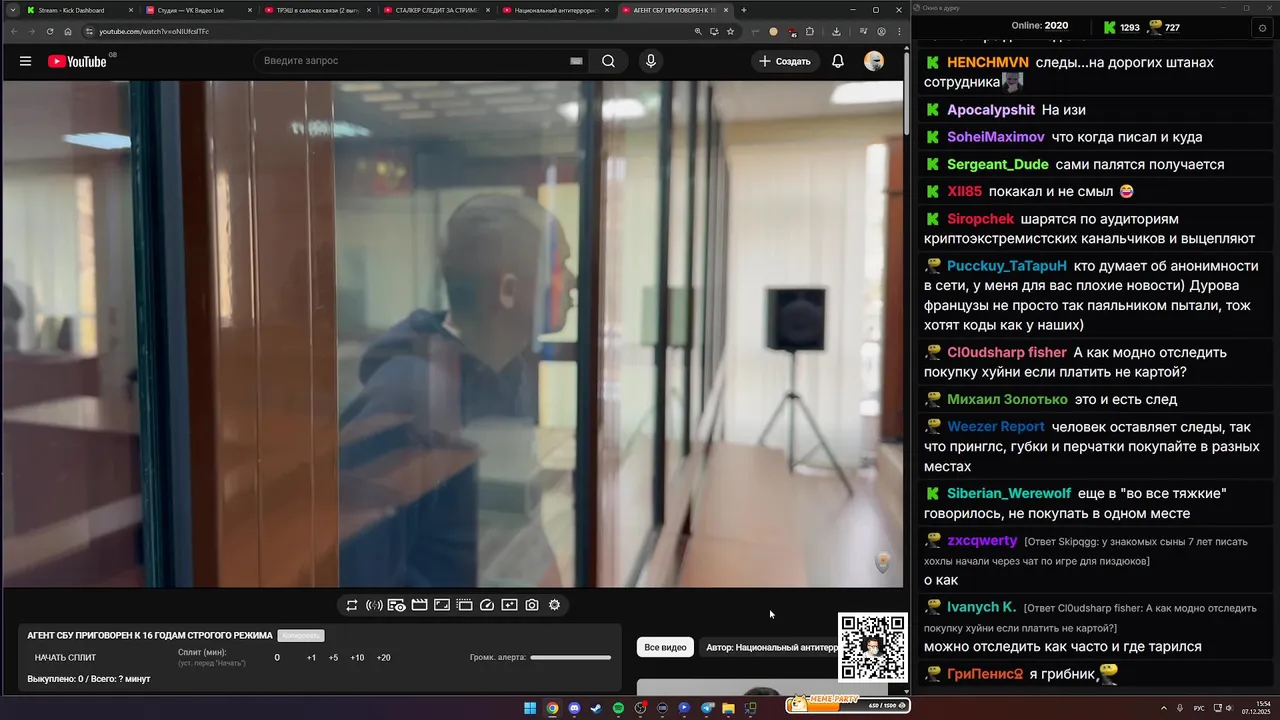Select the 'Все видео' filter chip
Image resolution: width=1280 pixels, height=720 pixels.
click(x=665, y=648)
